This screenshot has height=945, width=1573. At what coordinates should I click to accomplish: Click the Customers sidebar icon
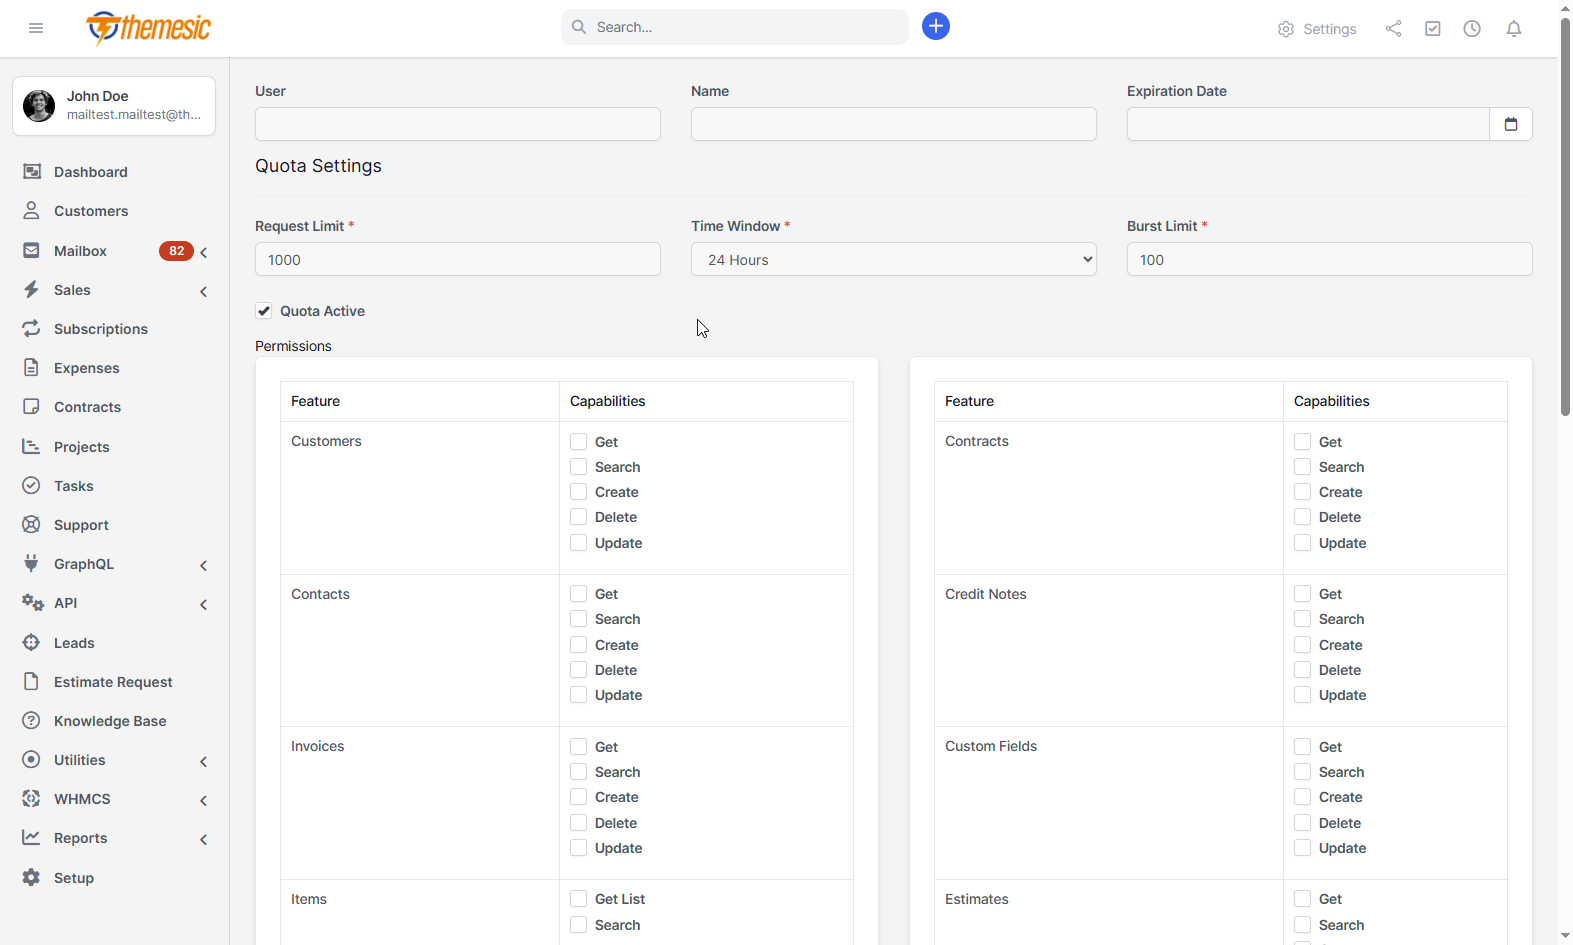click(32, 210)
